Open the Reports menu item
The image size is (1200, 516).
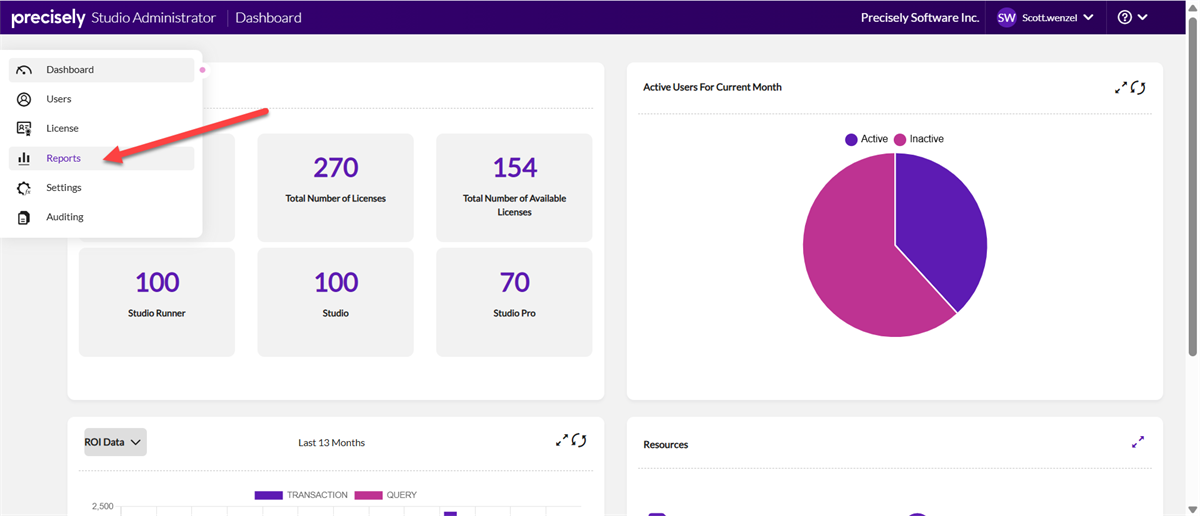click(101, 158)
